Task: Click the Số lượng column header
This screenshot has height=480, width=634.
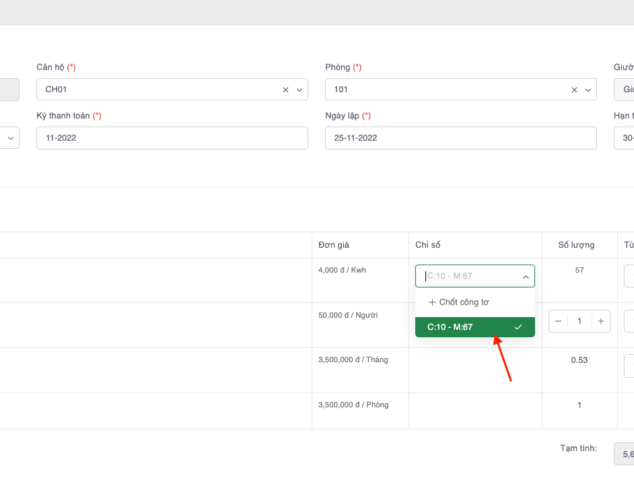Action: (575, 245)
